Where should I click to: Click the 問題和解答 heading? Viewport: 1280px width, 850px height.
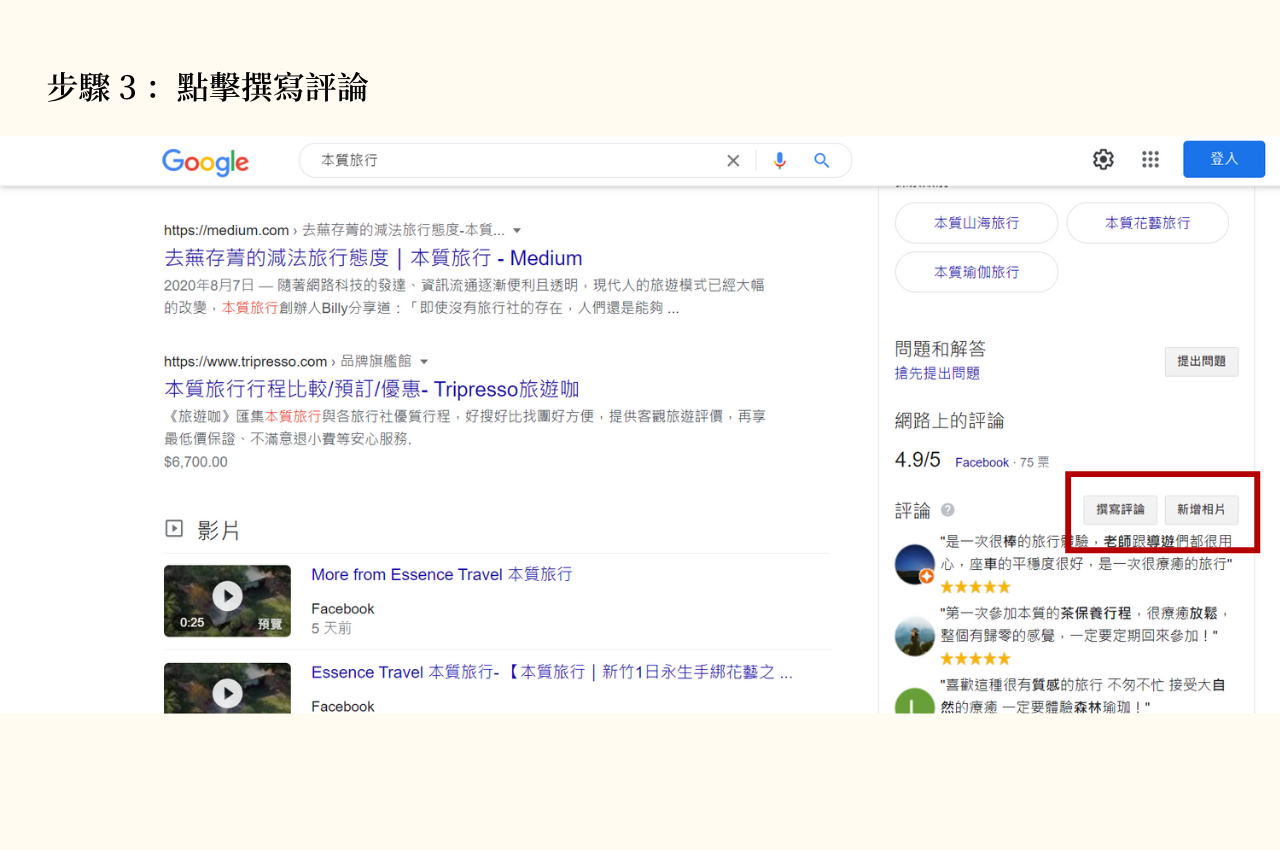coord(940,349)
